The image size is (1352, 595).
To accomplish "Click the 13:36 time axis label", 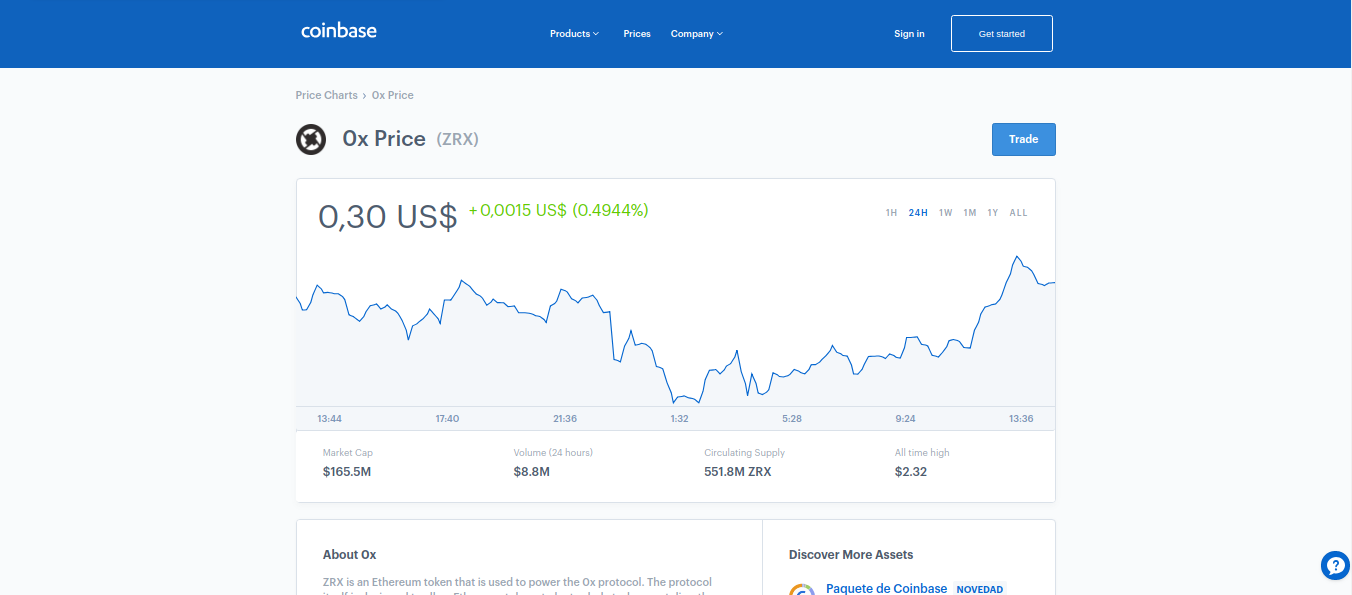I will pos(1021,418).
